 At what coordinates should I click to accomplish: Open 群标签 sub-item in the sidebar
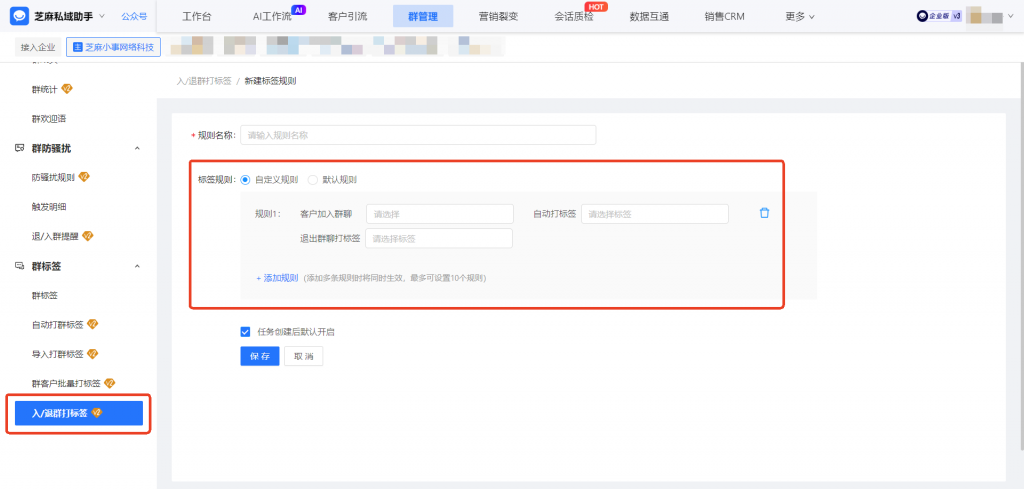pyautogui.click(x=44, y=295)
